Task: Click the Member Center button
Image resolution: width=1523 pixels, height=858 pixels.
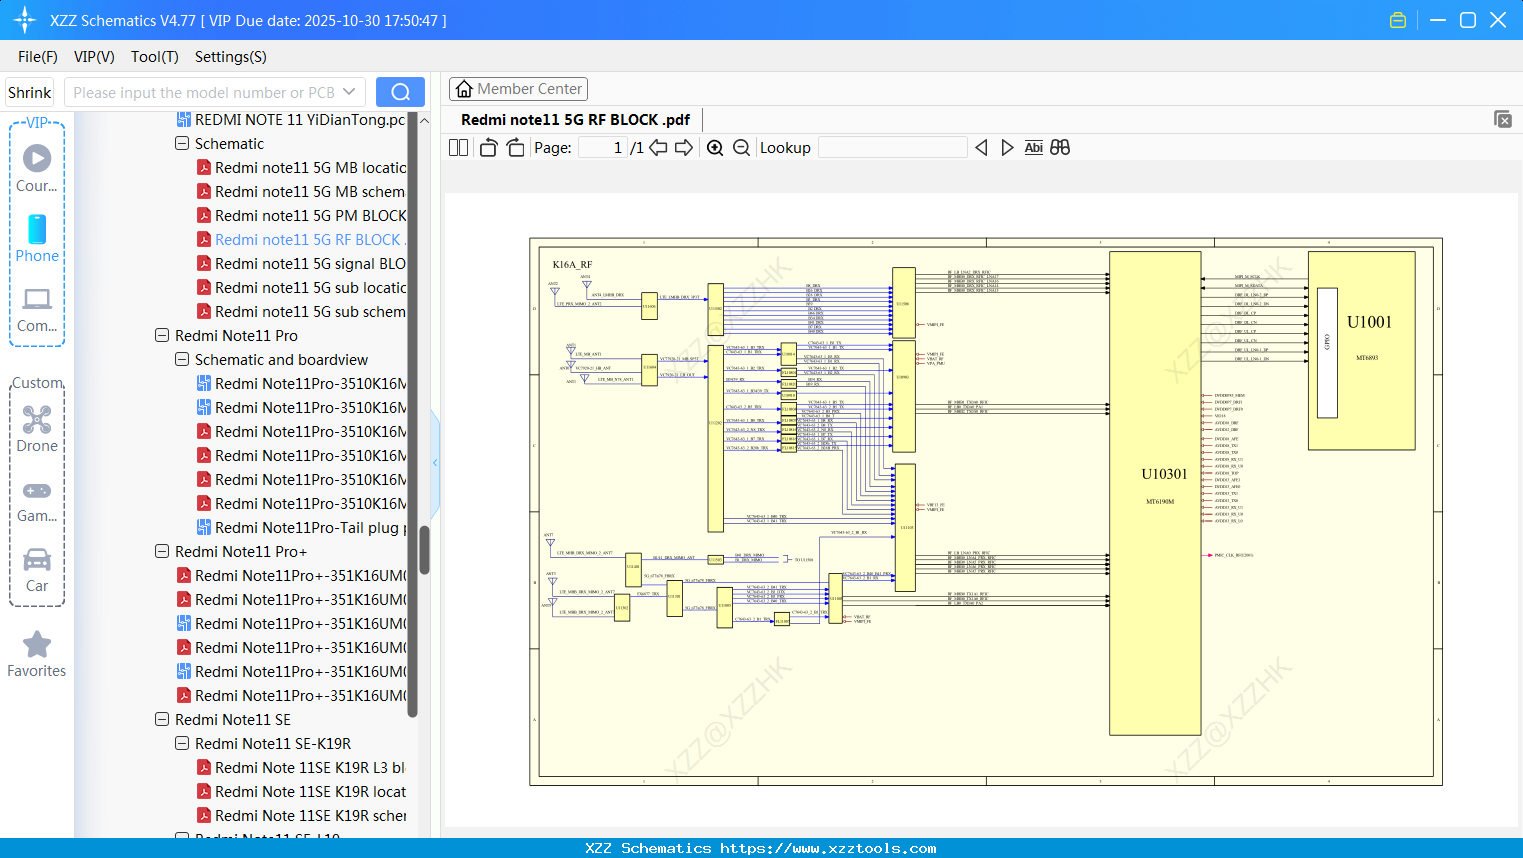Action: (x=518, y=89)
